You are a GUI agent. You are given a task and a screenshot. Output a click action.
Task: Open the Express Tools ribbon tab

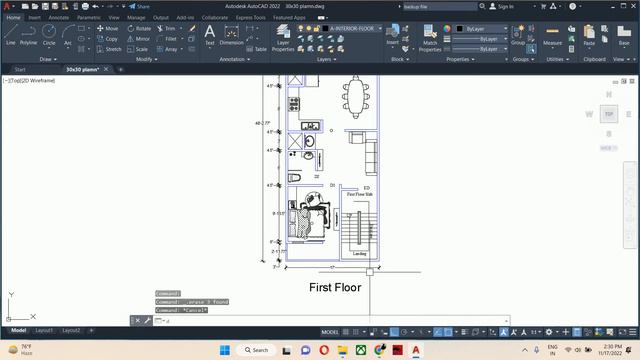pos(250,18)
